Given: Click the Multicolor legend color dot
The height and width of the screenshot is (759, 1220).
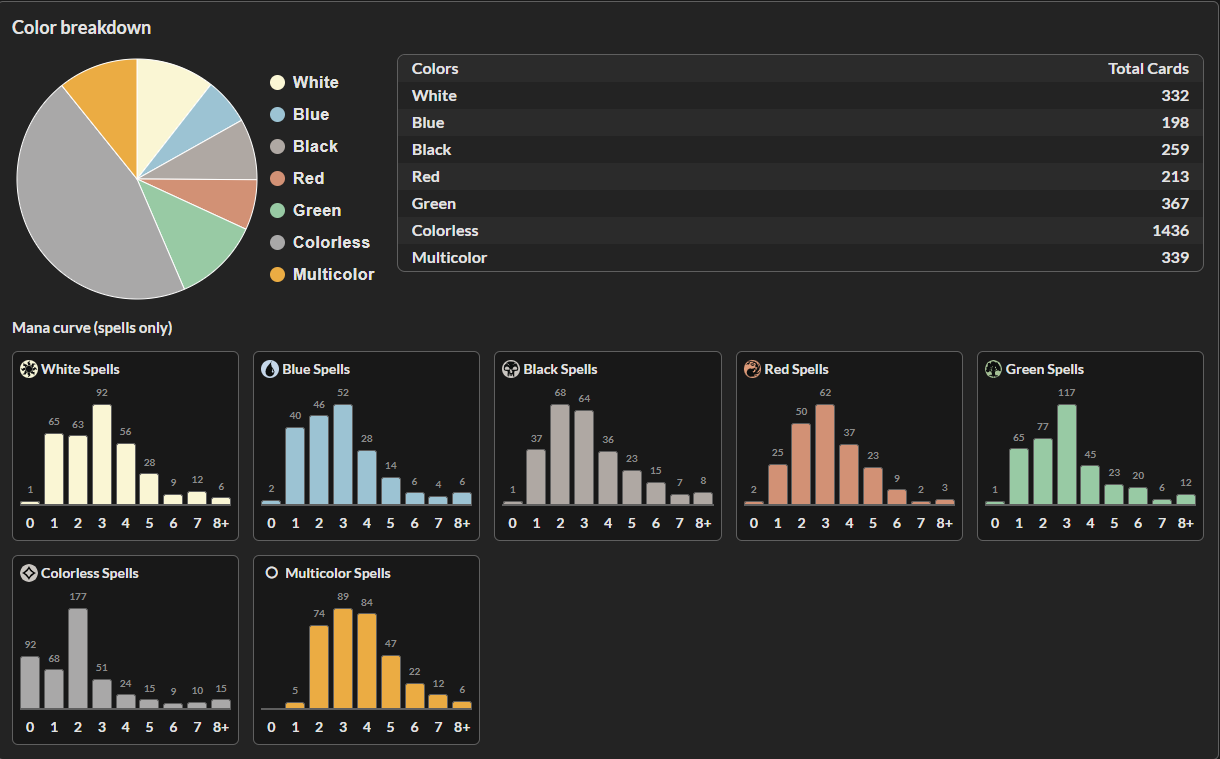Looking at the screenshot, I should coord(278,275).
